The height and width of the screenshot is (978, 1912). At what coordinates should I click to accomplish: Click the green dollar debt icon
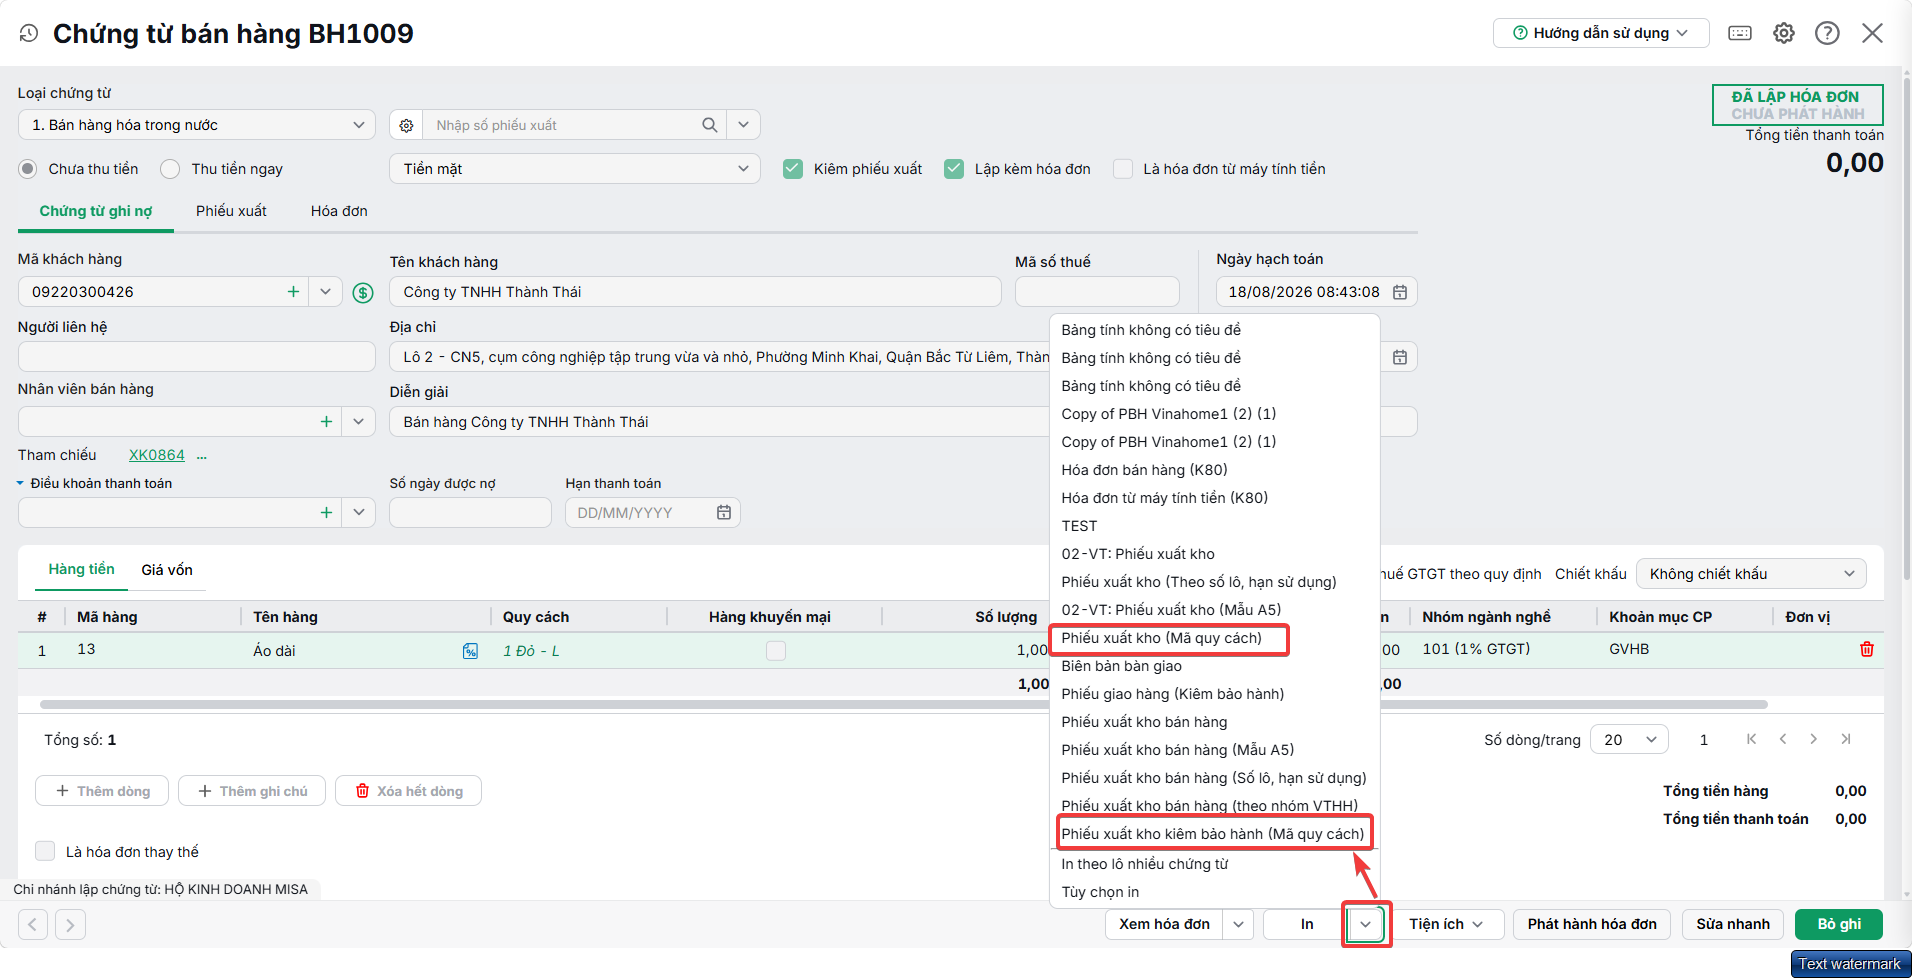pyautogui.click(x=363, y=293)
